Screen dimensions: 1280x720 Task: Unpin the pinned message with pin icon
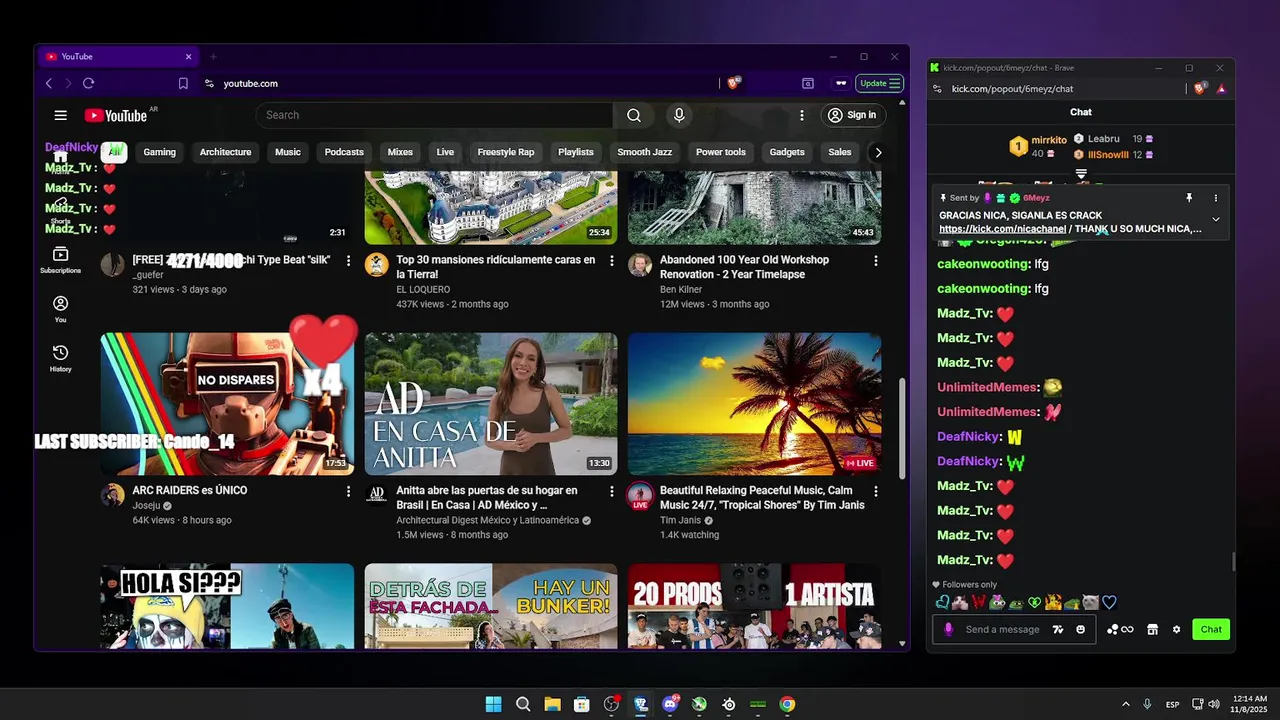click(x=1189, y=198)
